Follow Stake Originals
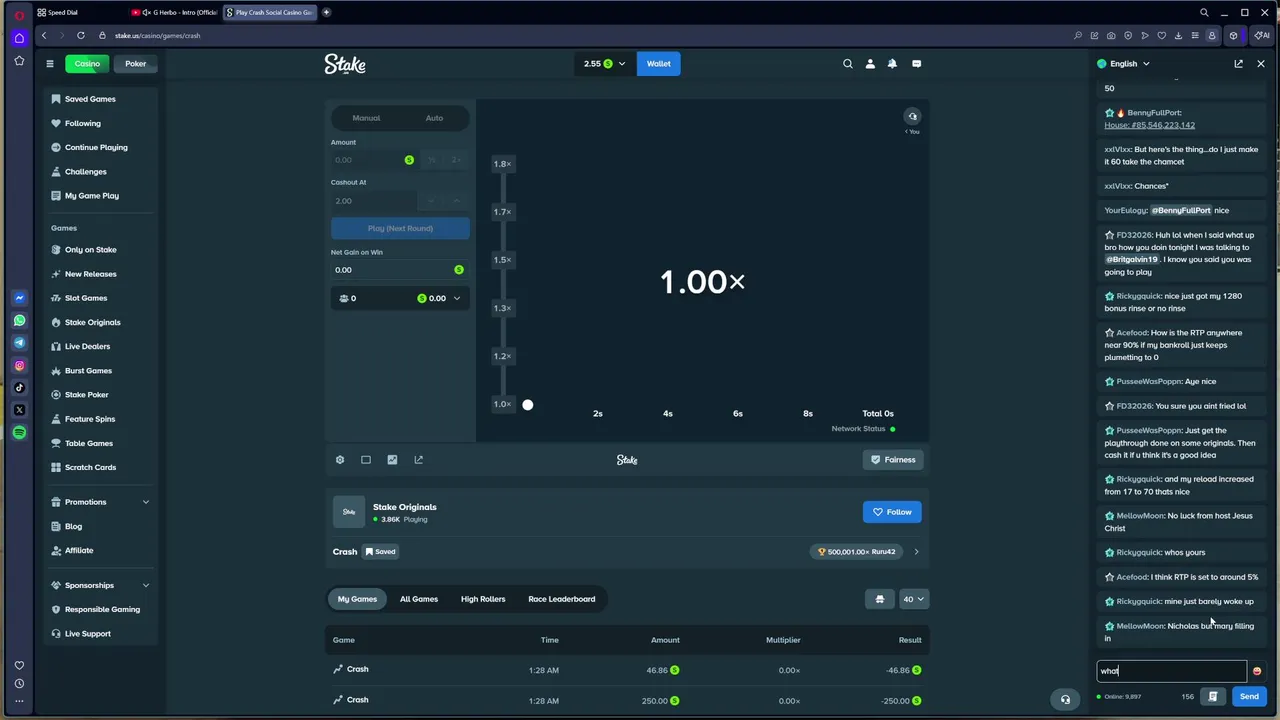Viewport: 1280px width, 720px height. (892, 512)
